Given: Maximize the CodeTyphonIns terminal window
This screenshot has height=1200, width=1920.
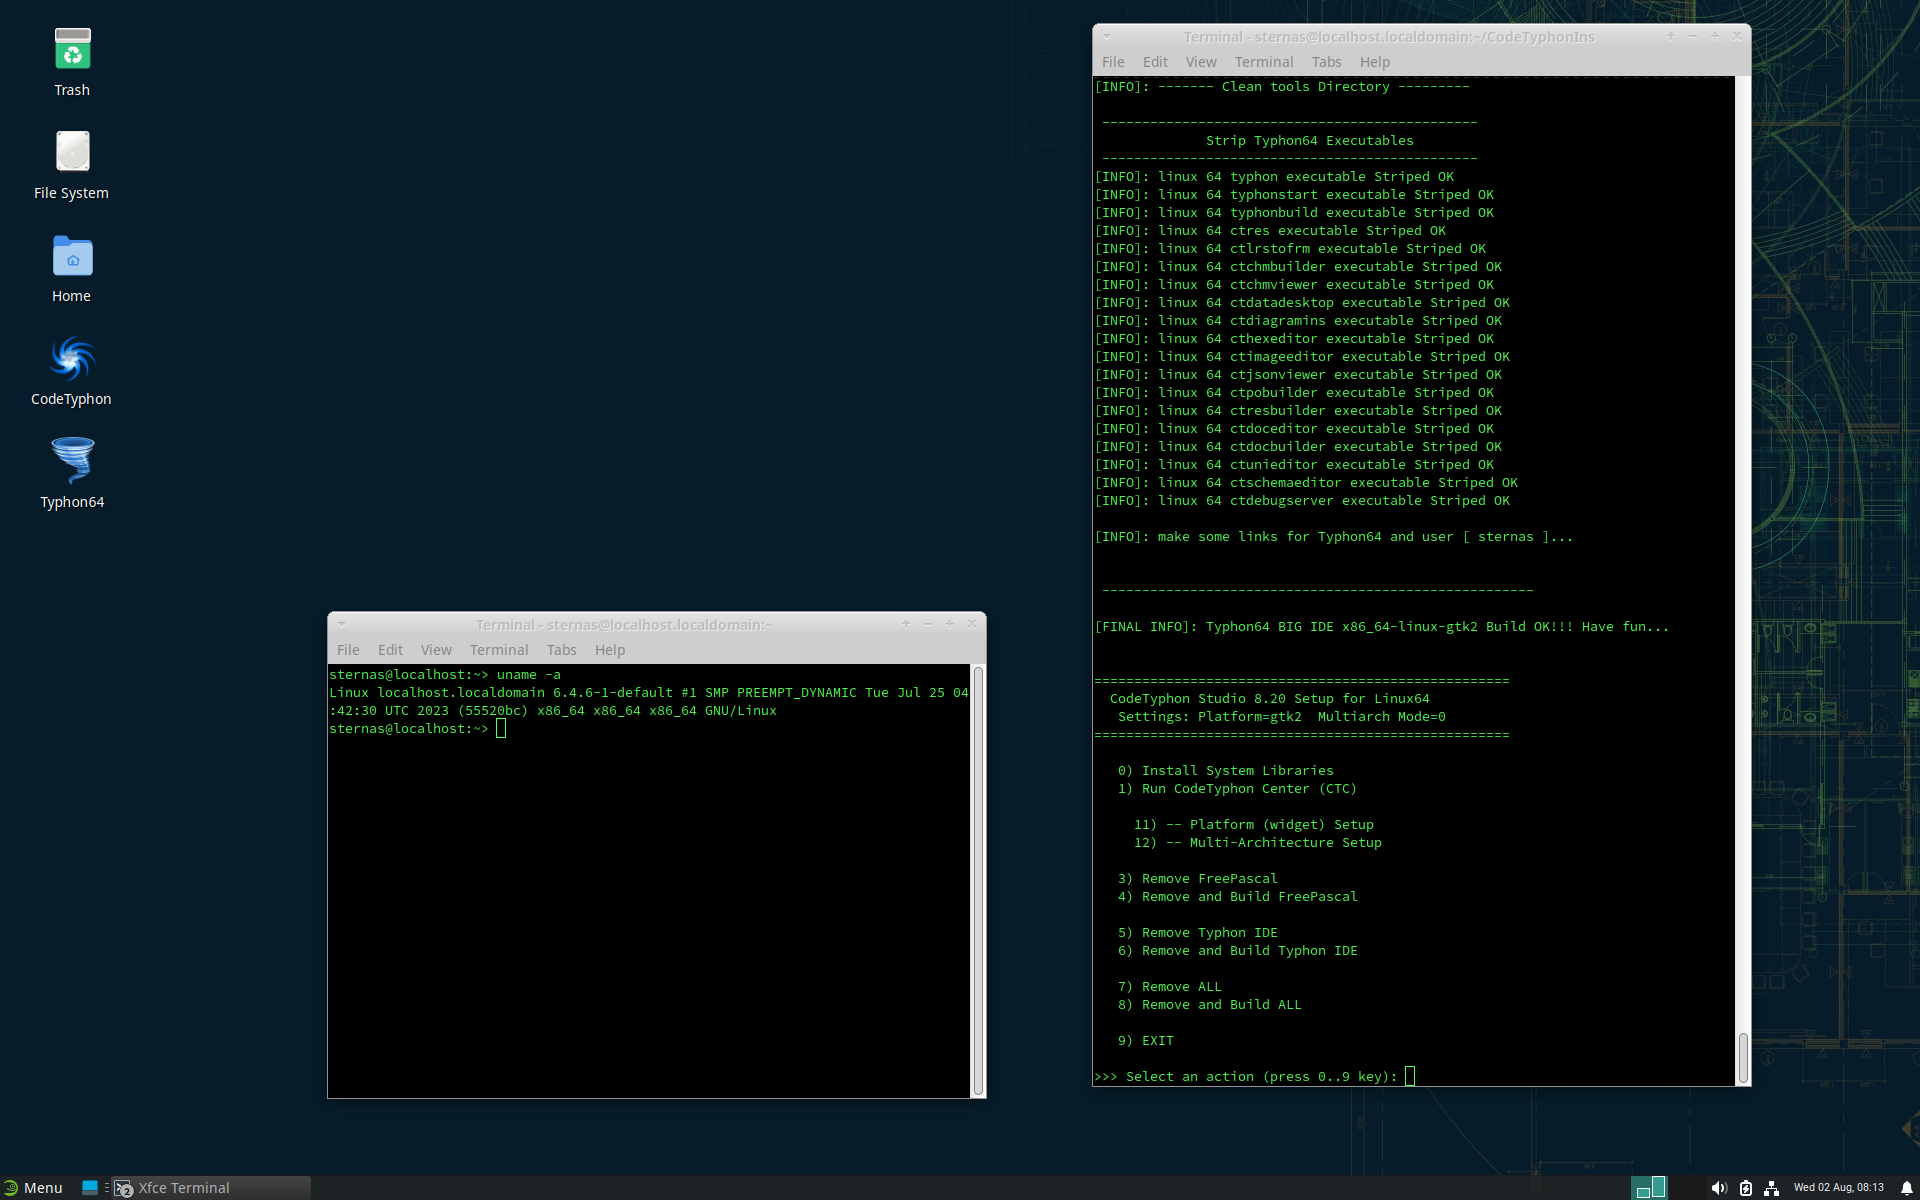Looking at the screenshot, I should pos(1715,36).
